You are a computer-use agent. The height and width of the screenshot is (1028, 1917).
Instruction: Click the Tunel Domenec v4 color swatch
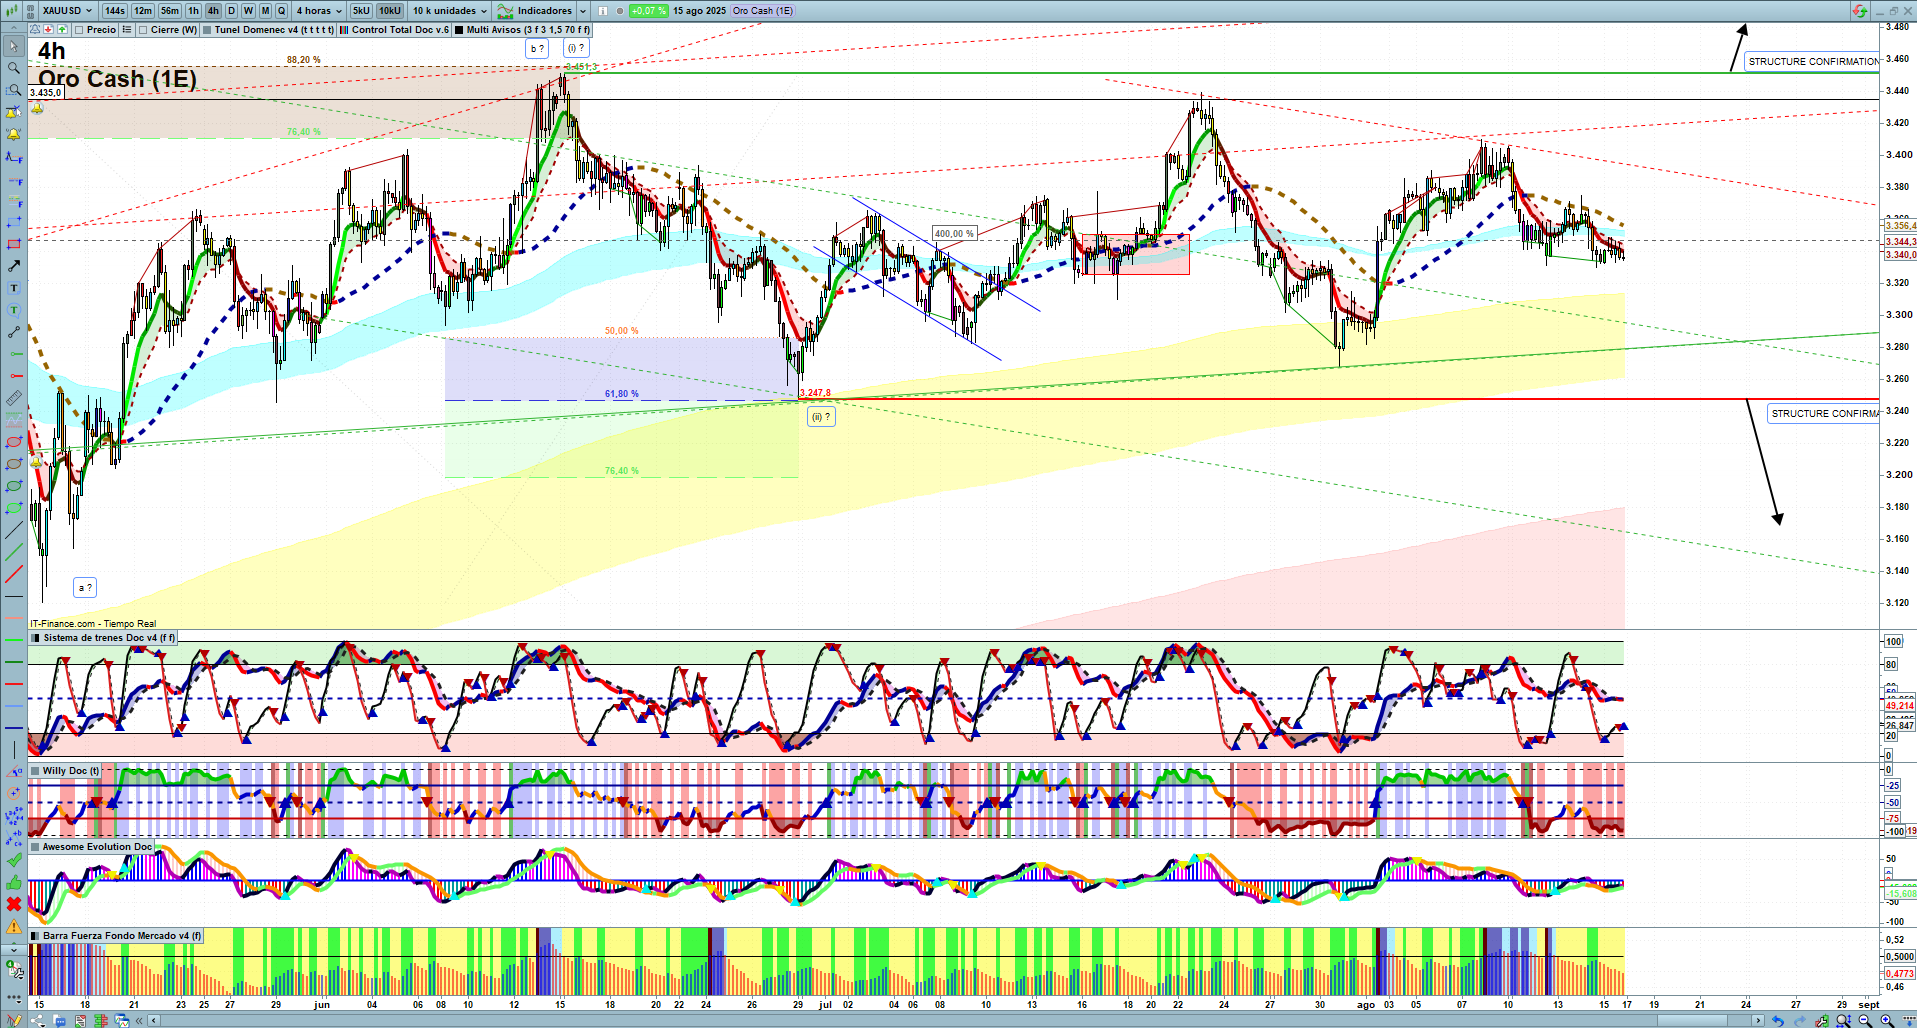coord(207,30)
